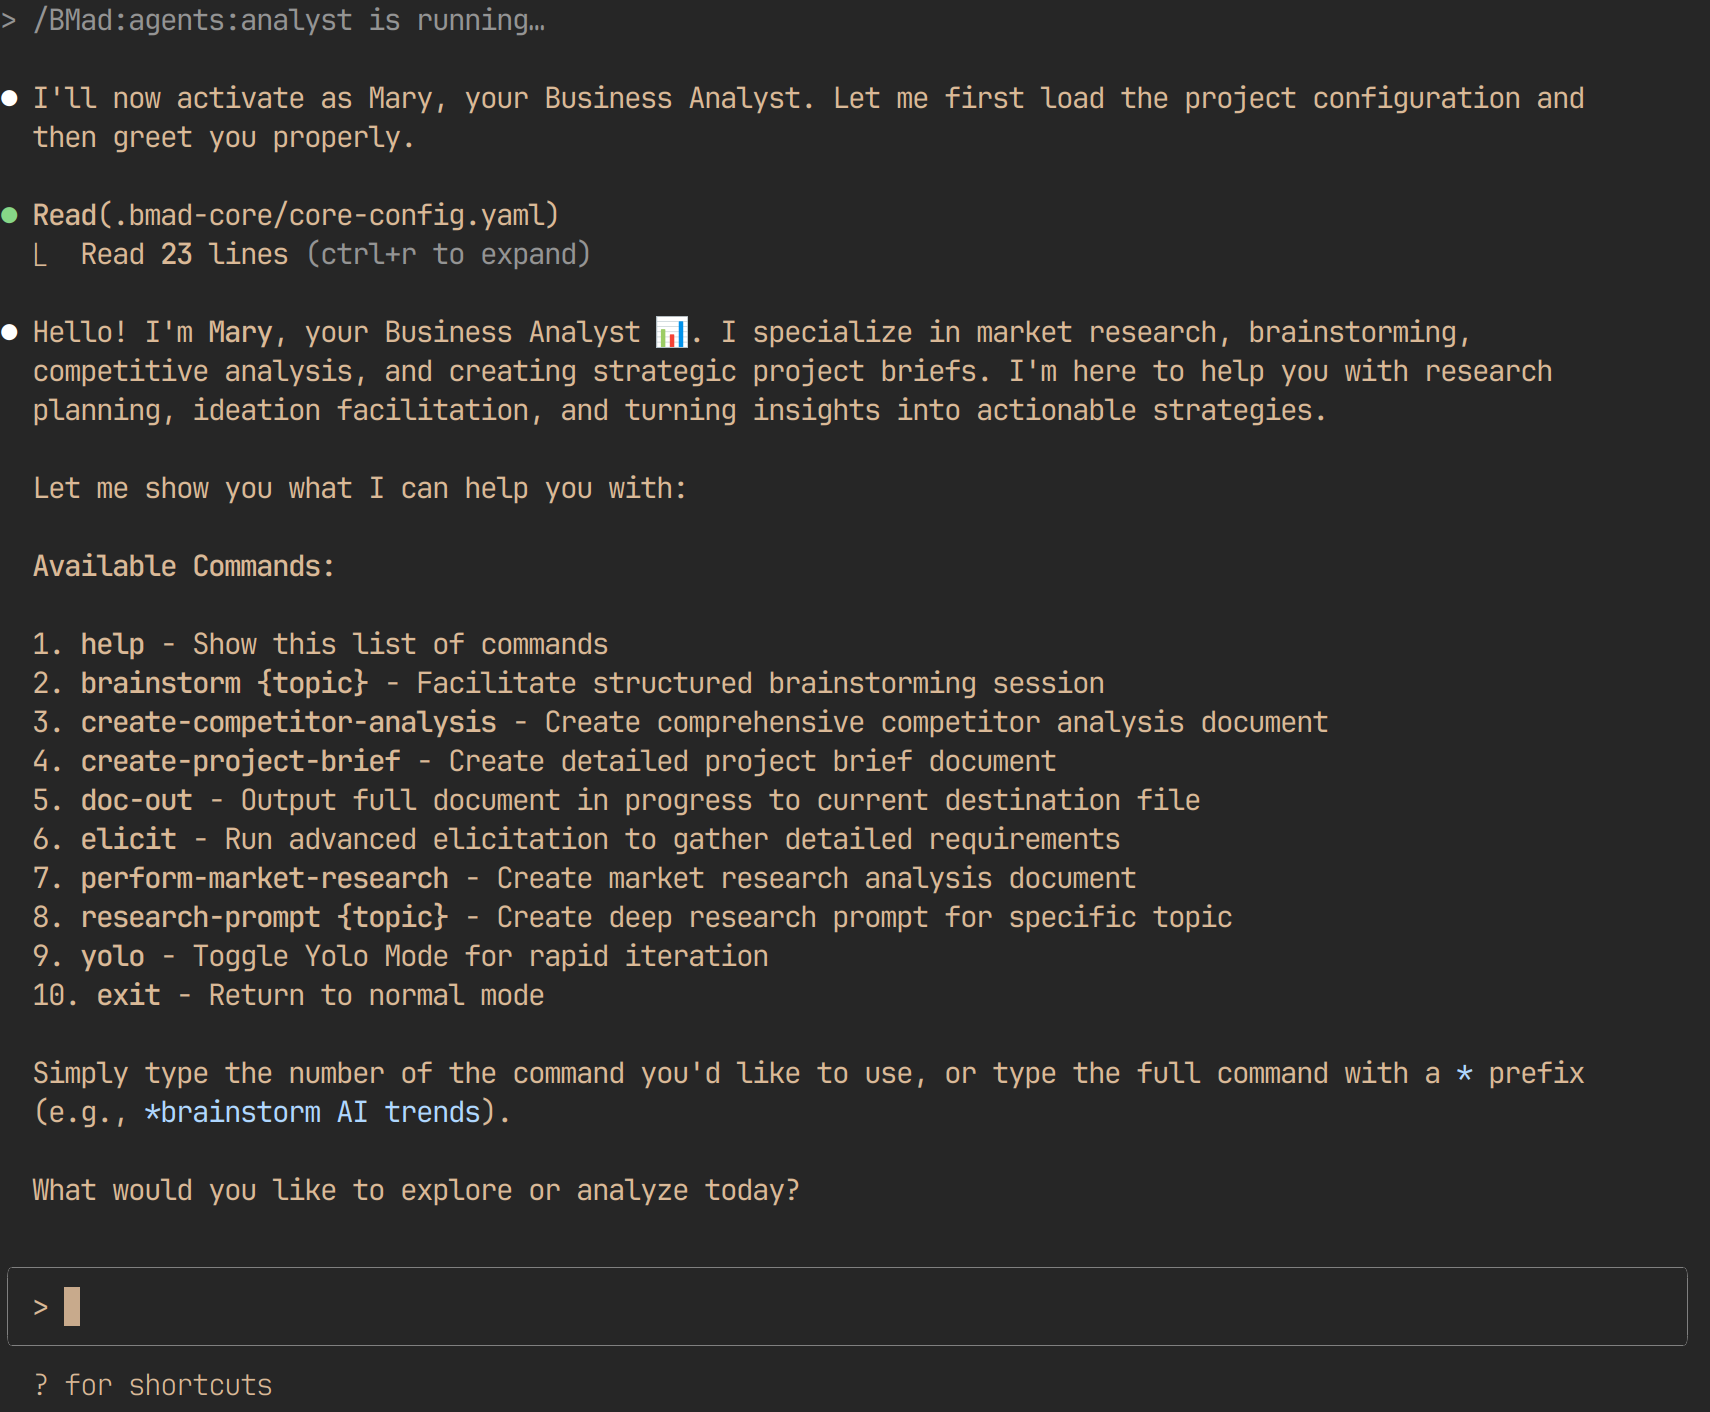Click the perform-market-research command

coord(264,878)
